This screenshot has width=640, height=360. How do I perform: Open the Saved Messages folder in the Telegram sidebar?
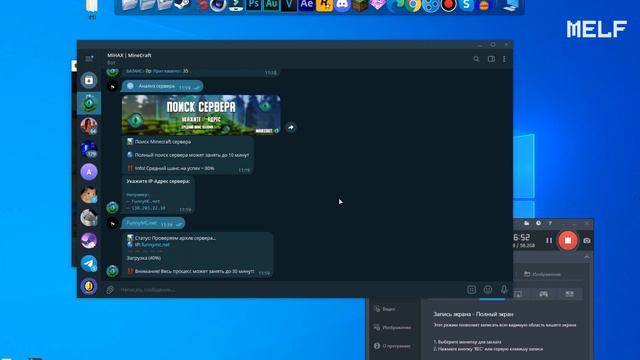click(x=89, y=80)
